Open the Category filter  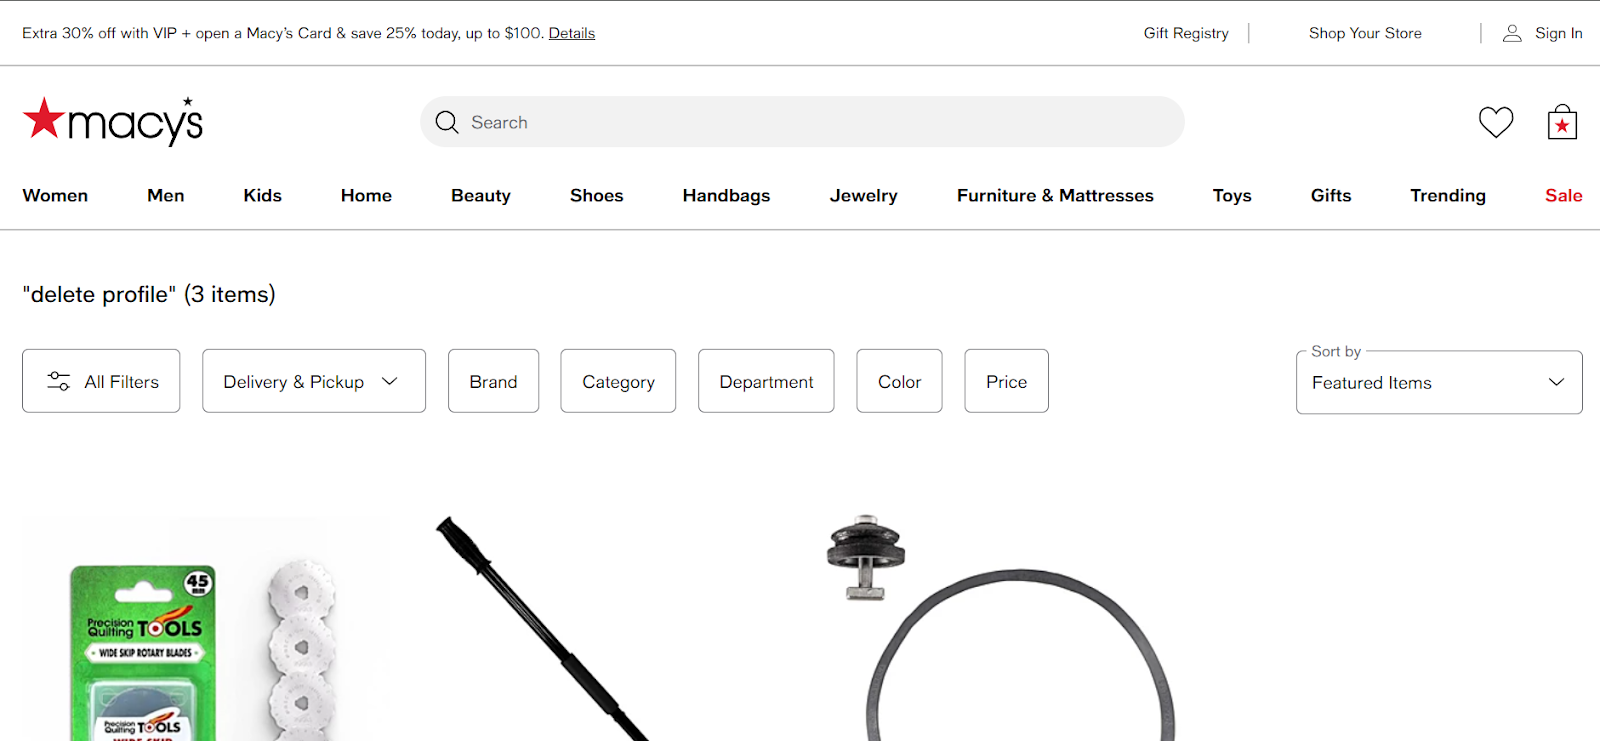[618, 381]
